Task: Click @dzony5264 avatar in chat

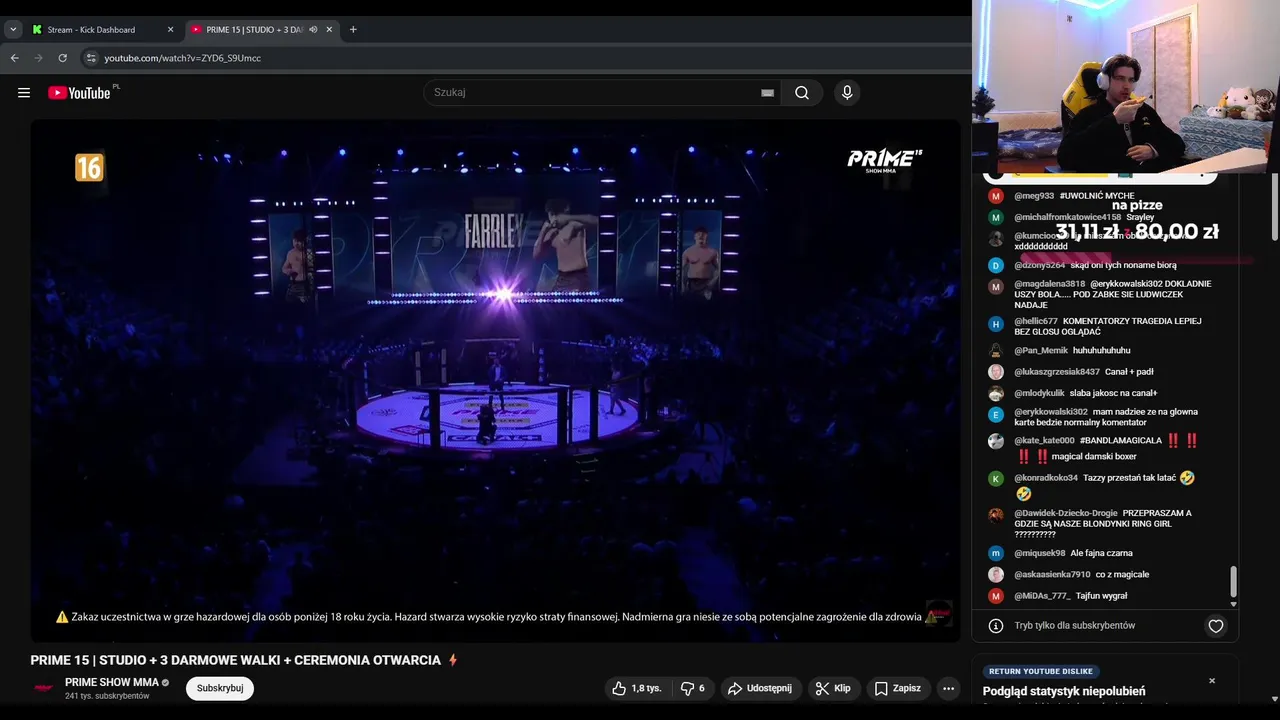Action: (996, 265)
